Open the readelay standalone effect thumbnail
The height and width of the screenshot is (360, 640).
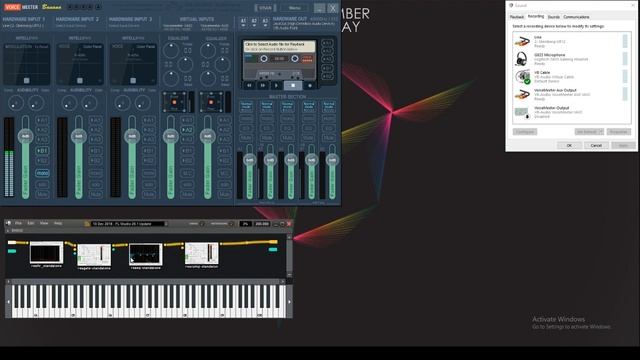(146, 255)
